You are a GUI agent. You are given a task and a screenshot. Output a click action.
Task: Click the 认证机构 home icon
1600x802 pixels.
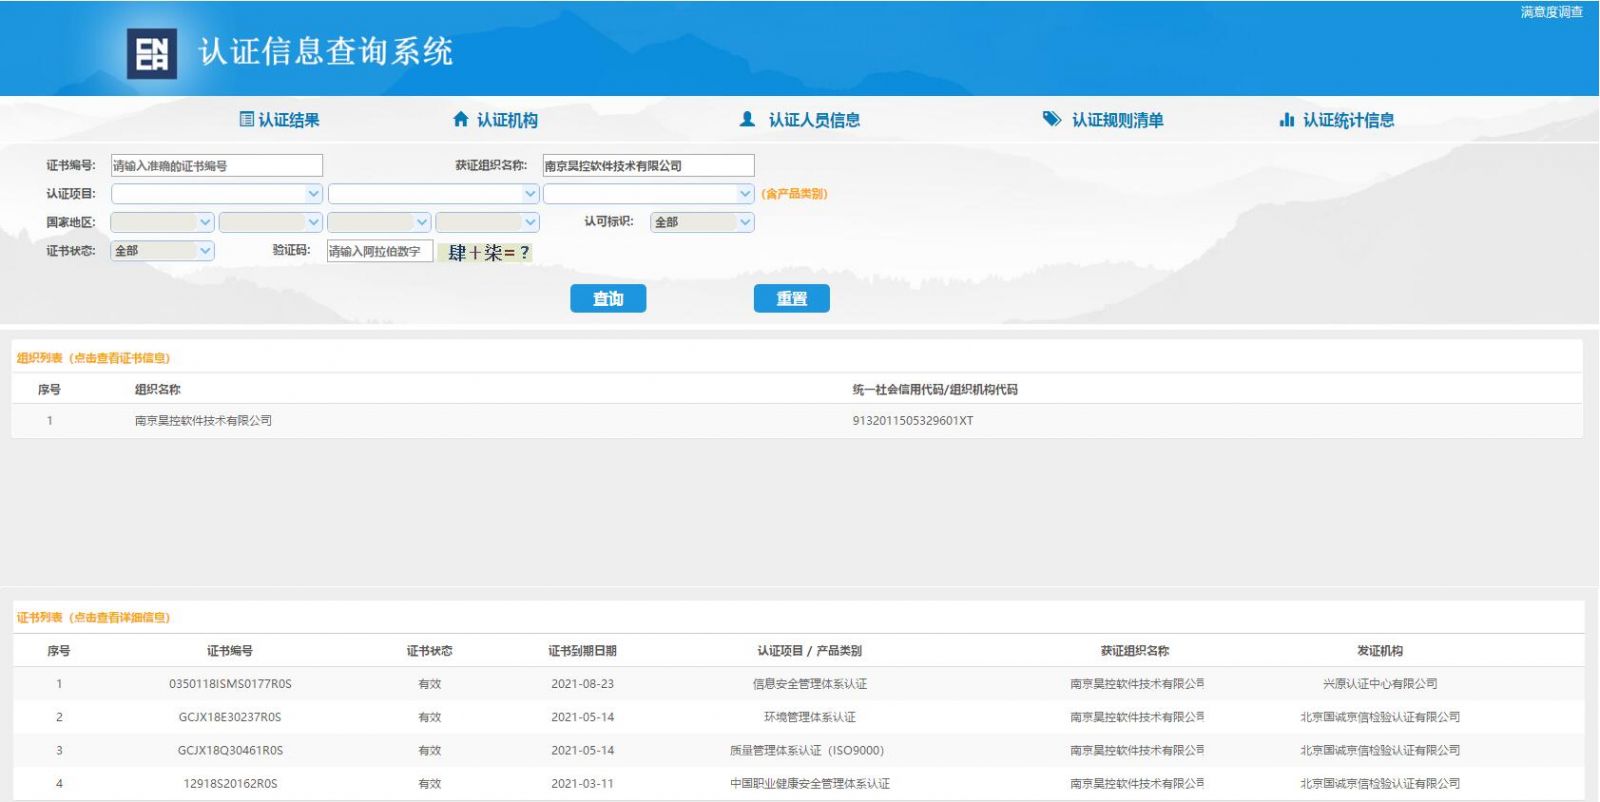point(460,119)
